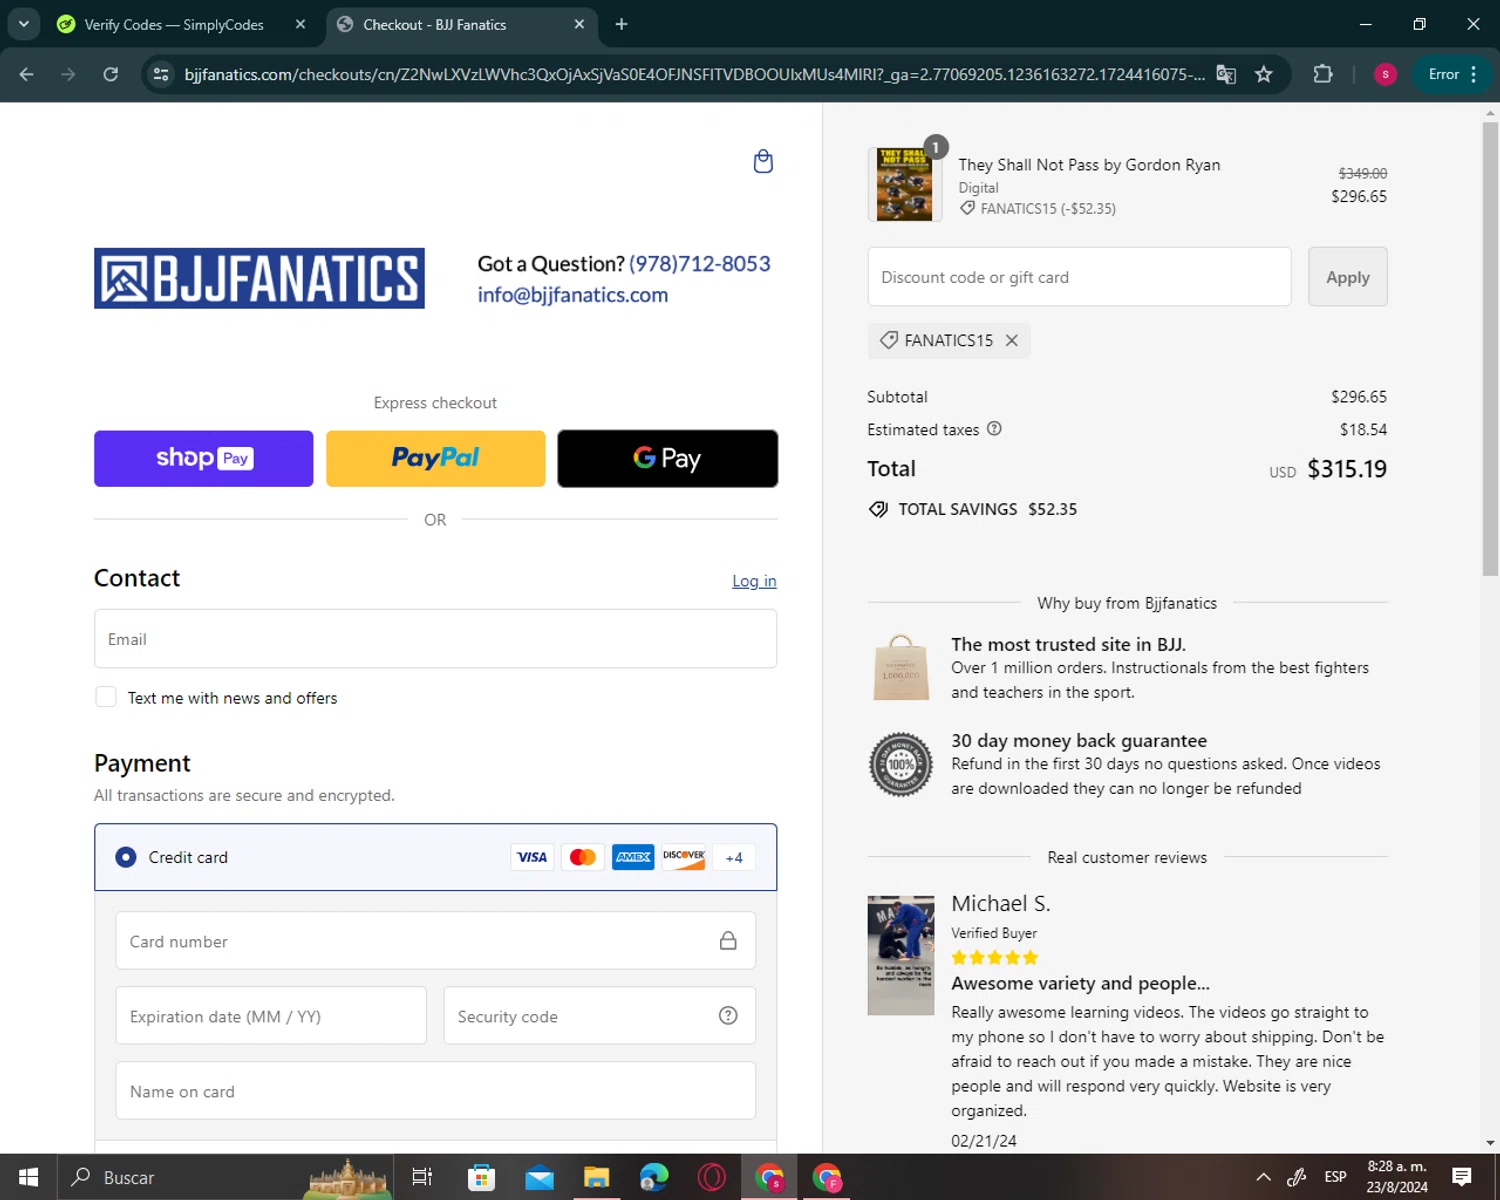The image size is (1500, 1200).
Task: Call the (978)712-8053 phone link
Action: 700,264
